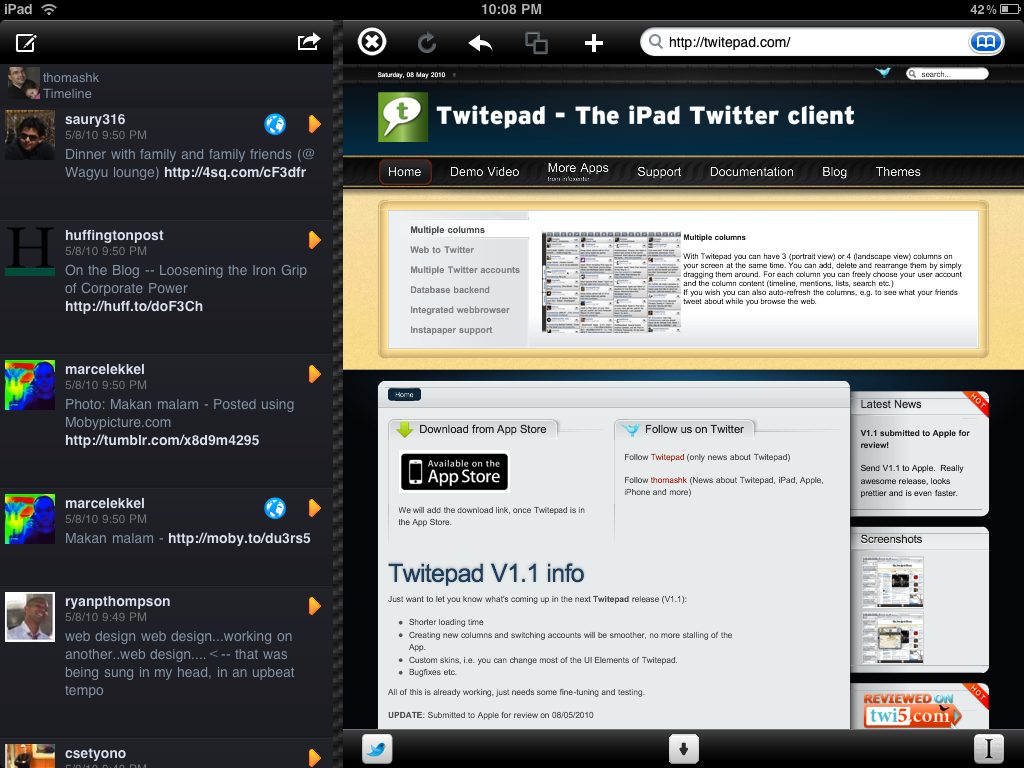Open bookmarks book icon in address bar
This screenshot has height=768, width=1024.
point(985,42)
